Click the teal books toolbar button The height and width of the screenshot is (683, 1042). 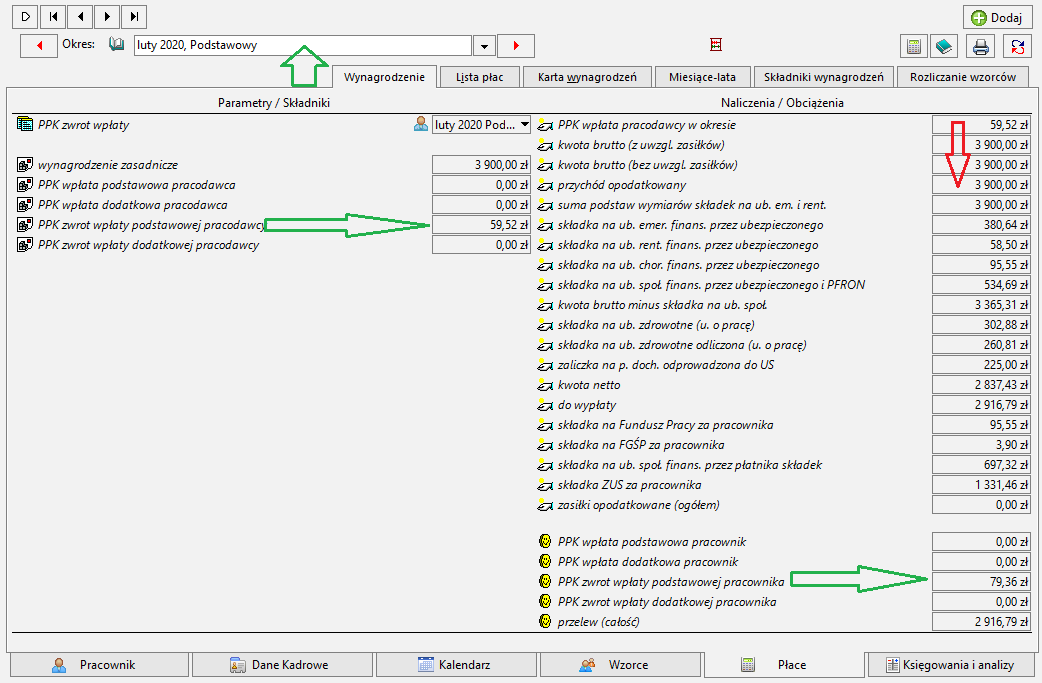tap(944, 47)
